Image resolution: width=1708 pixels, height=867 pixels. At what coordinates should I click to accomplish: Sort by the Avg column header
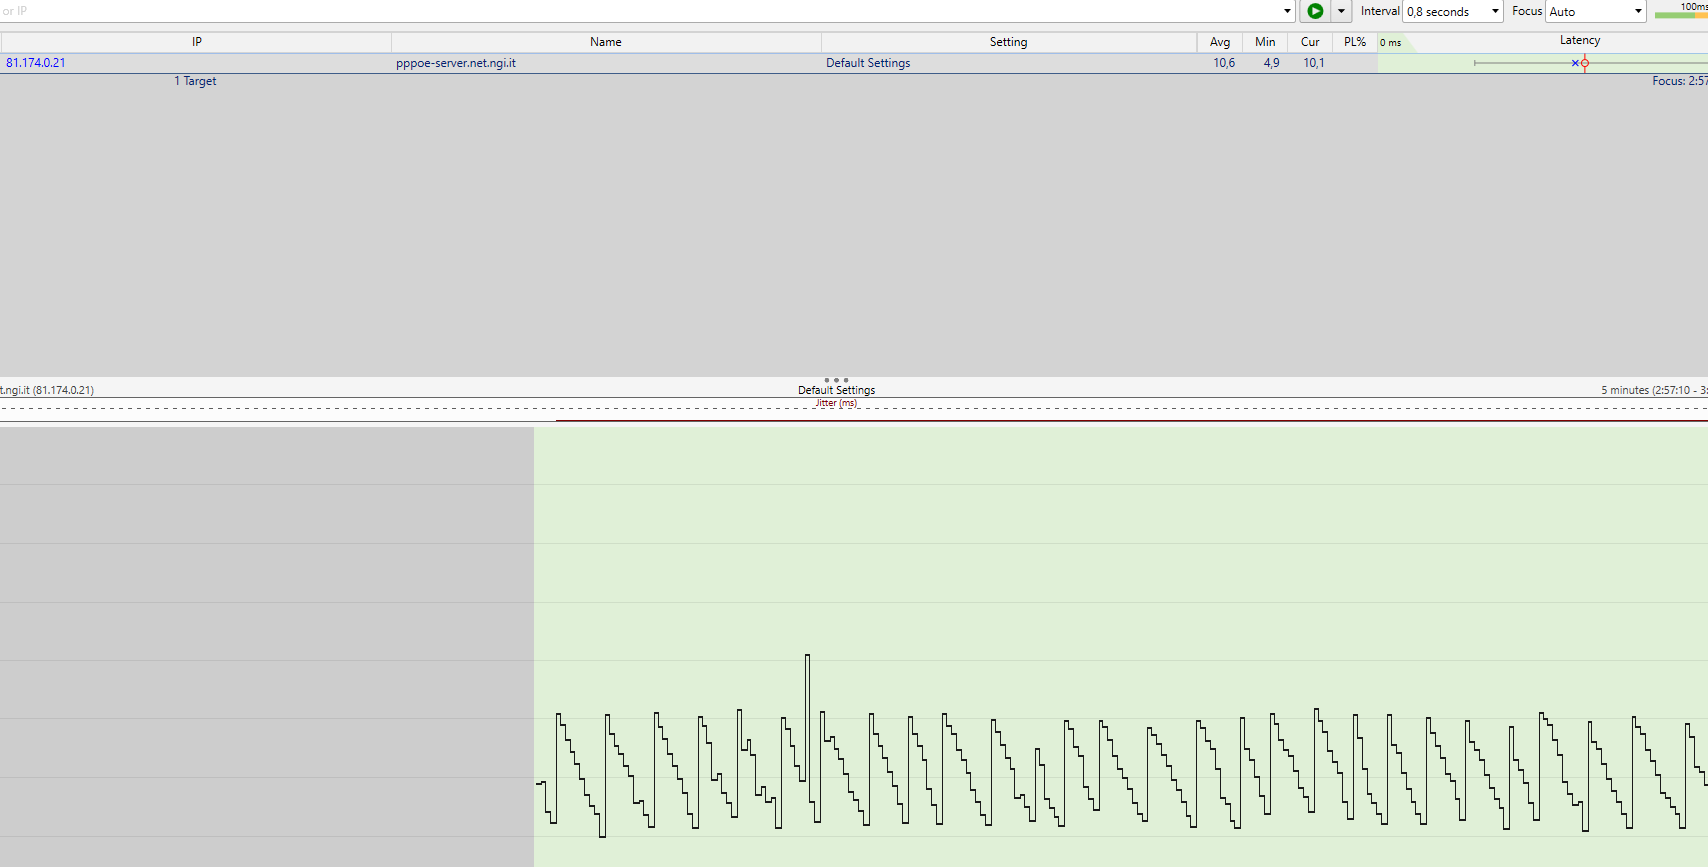point(1220,42)
